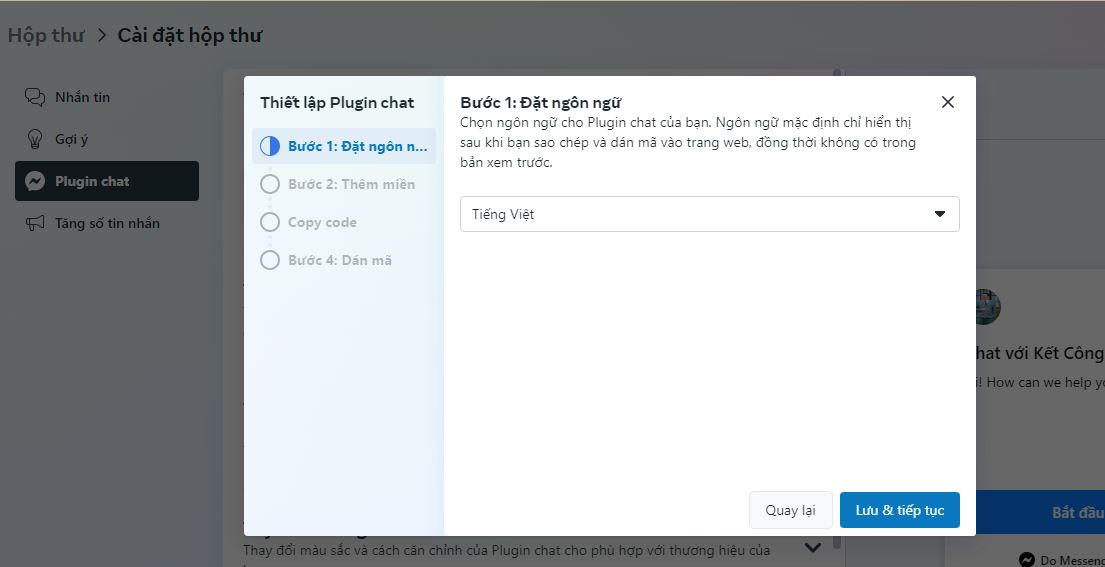Open the Tiếng Việt language dropdown

pos(709,214)
